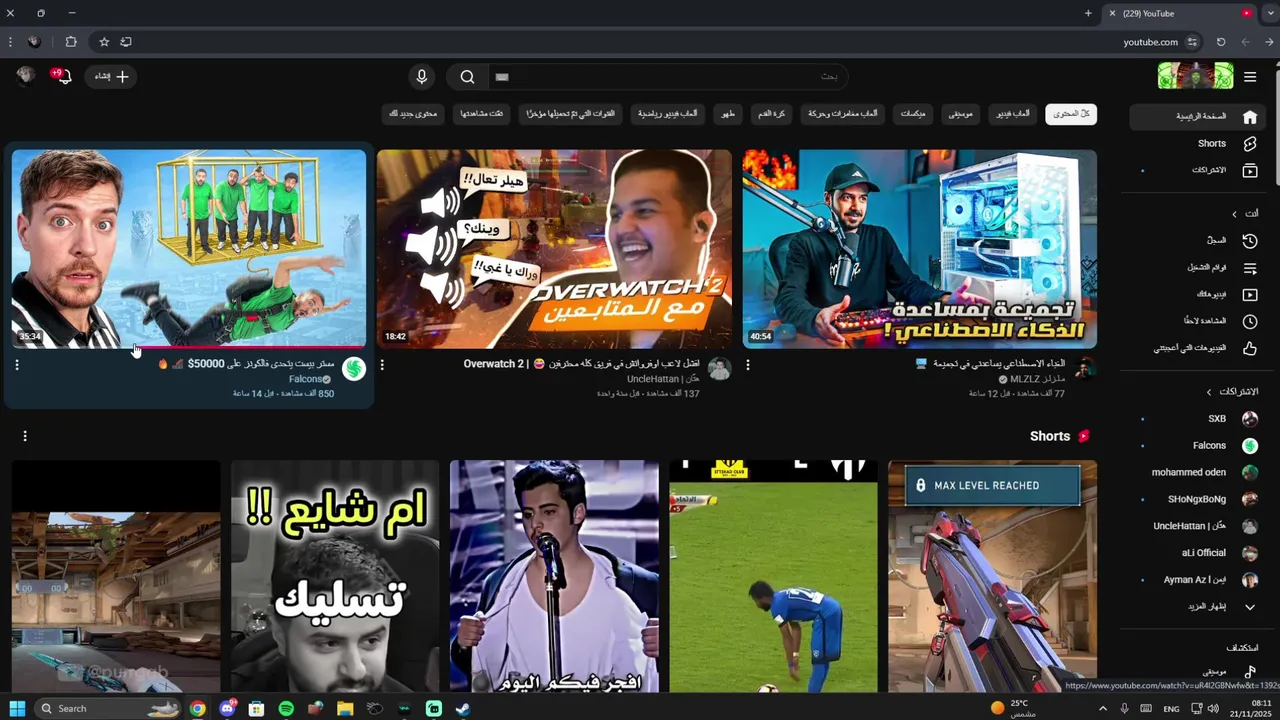Viewport: 1280px width, 720px height.
Task: Select the recently uploaded 'مؤخرًا' filter chip
Action: pos(571,114)
